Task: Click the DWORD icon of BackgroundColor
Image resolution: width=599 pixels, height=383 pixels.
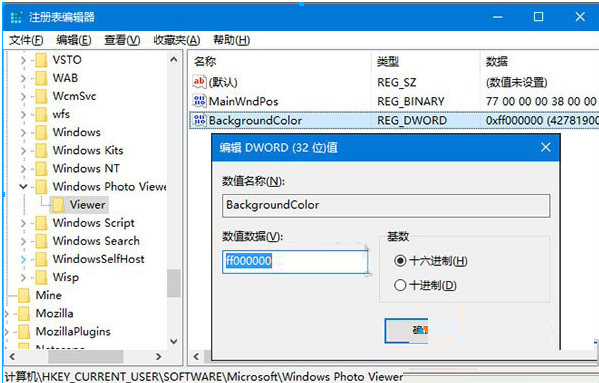Action: (199, 120)
